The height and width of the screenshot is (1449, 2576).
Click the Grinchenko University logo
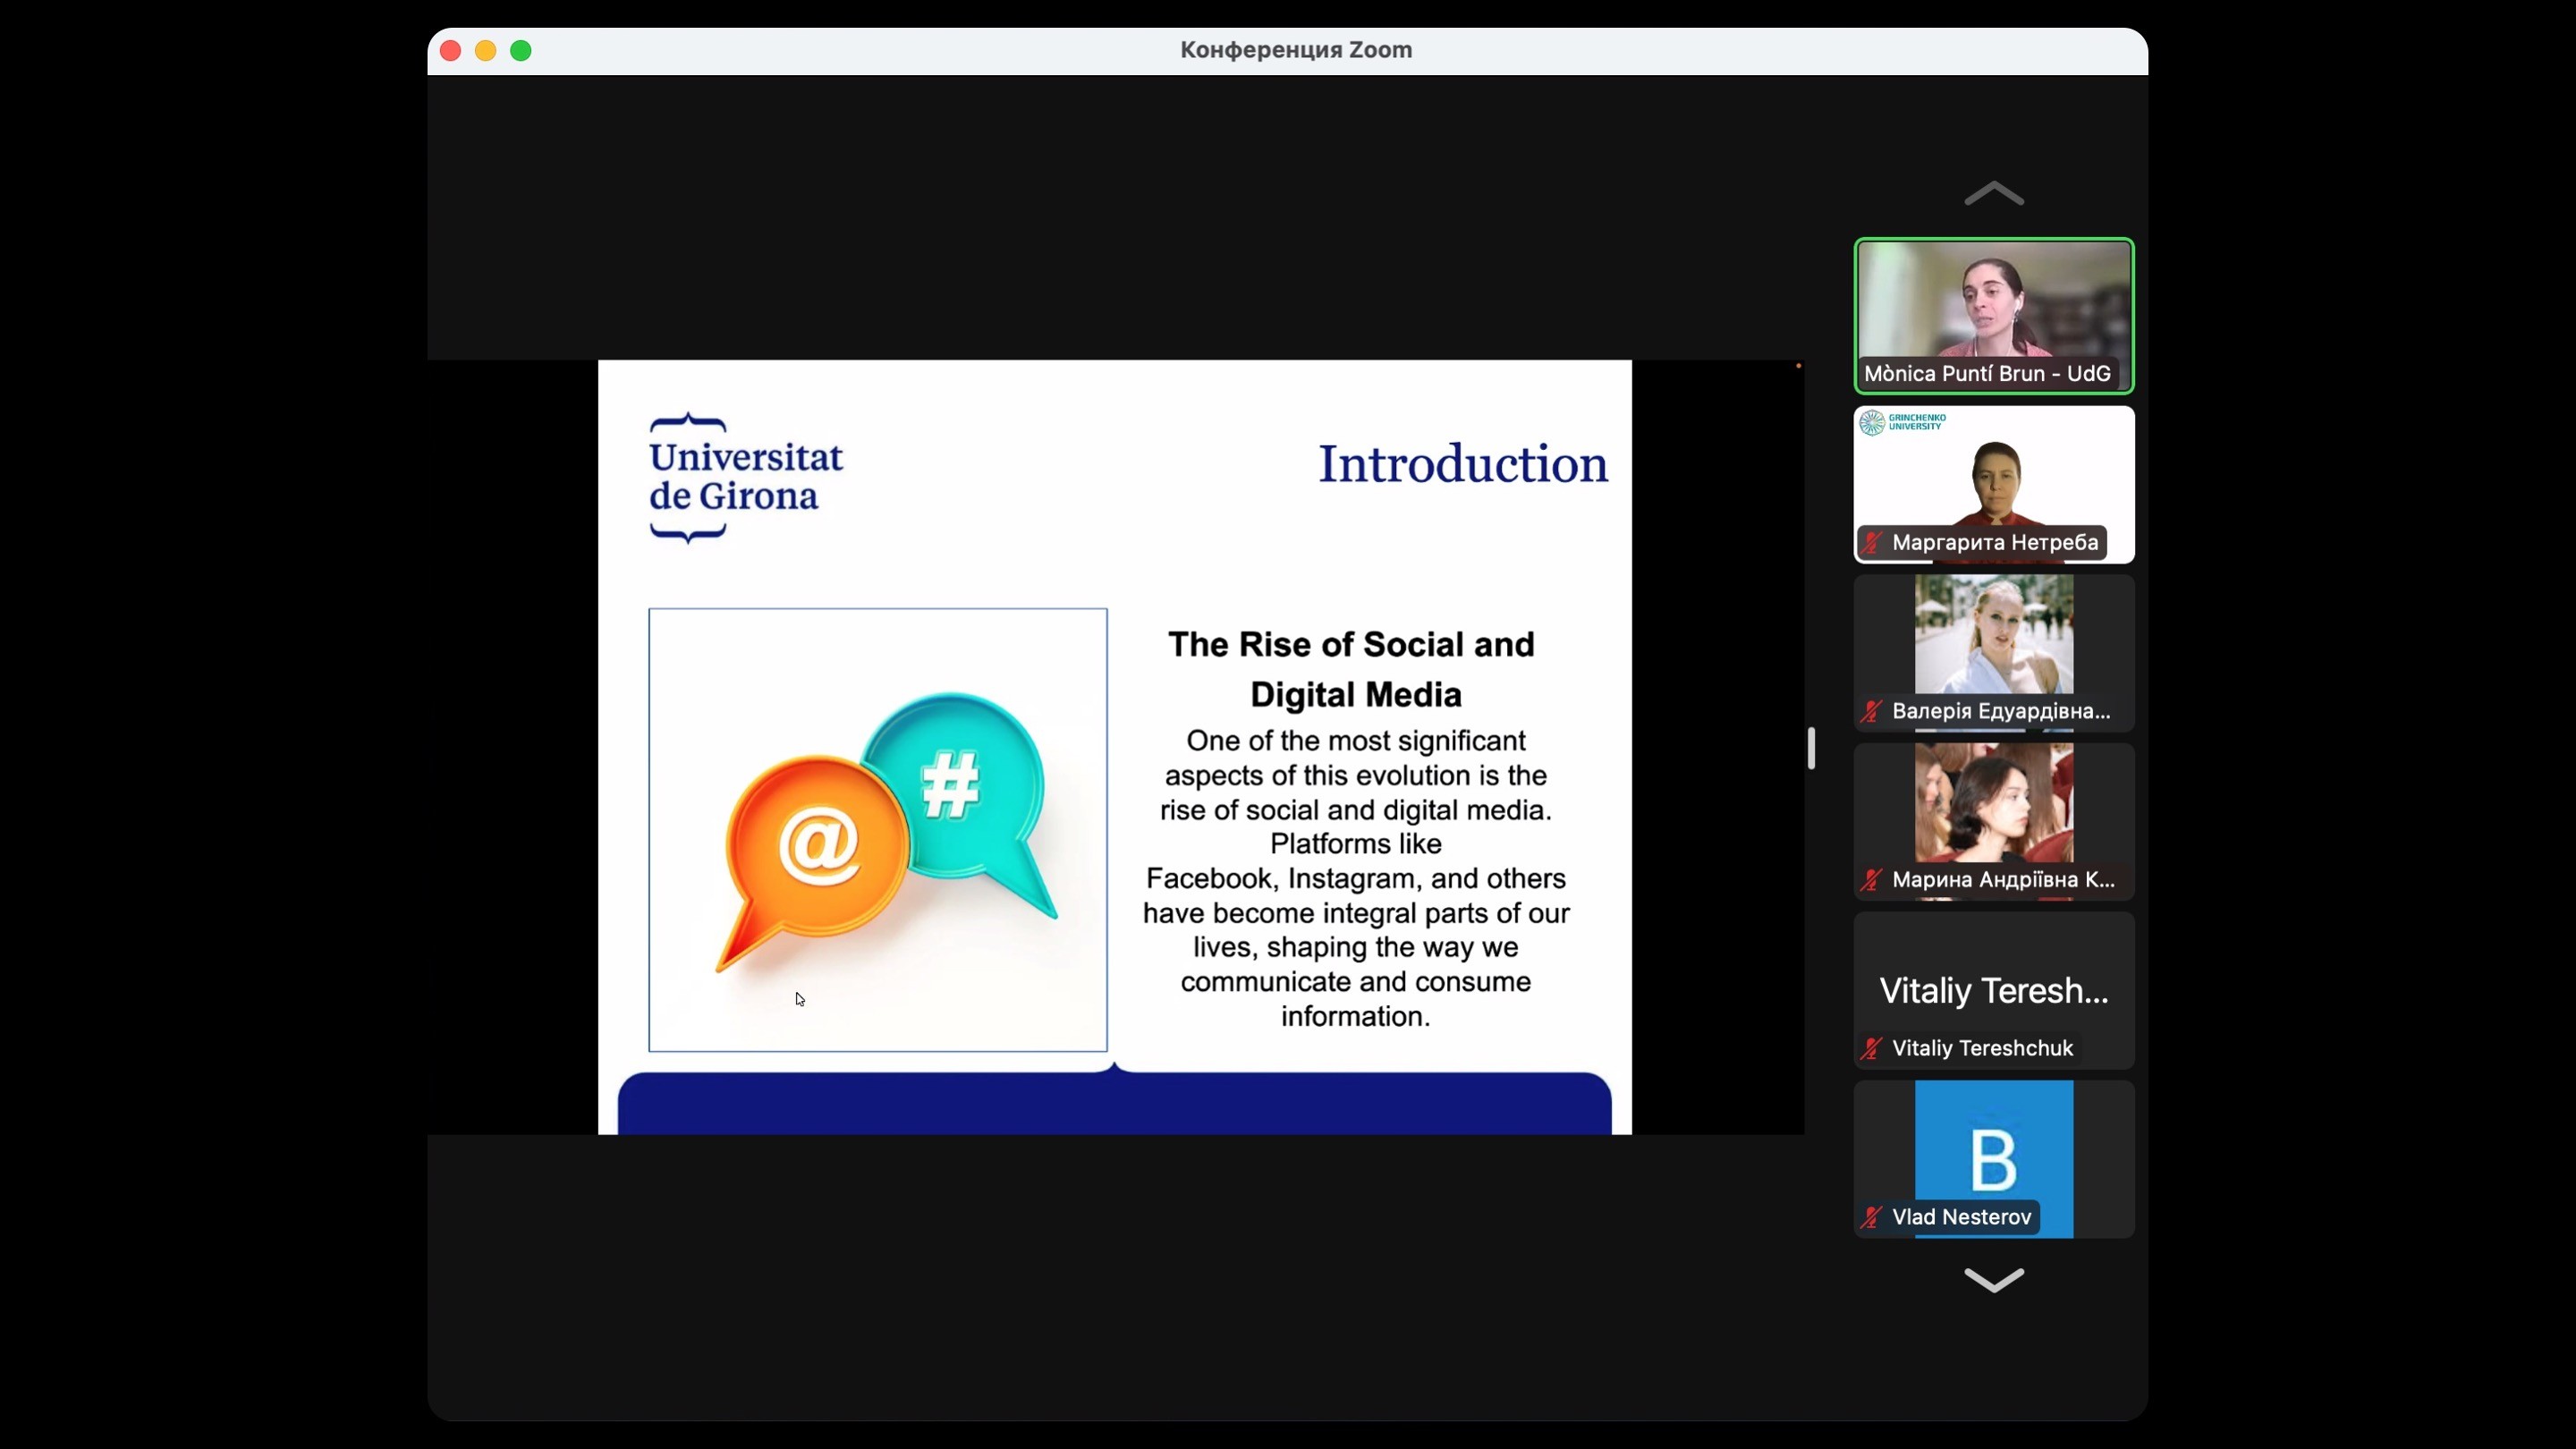point(1902,422)
